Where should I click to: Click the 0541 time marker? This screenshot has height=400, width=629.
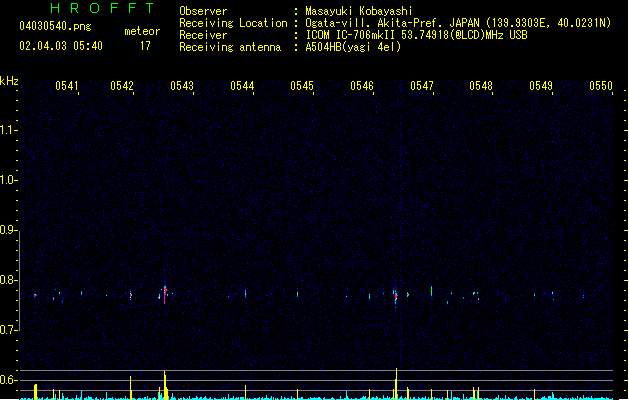(67, 86)
